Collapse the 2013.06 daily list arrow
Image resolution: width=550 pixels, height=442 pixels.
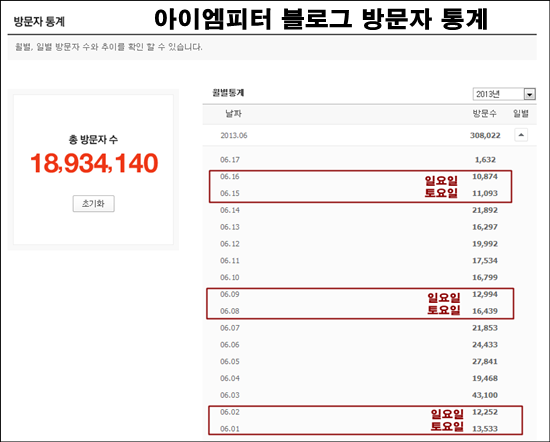(x=521, y=135)
